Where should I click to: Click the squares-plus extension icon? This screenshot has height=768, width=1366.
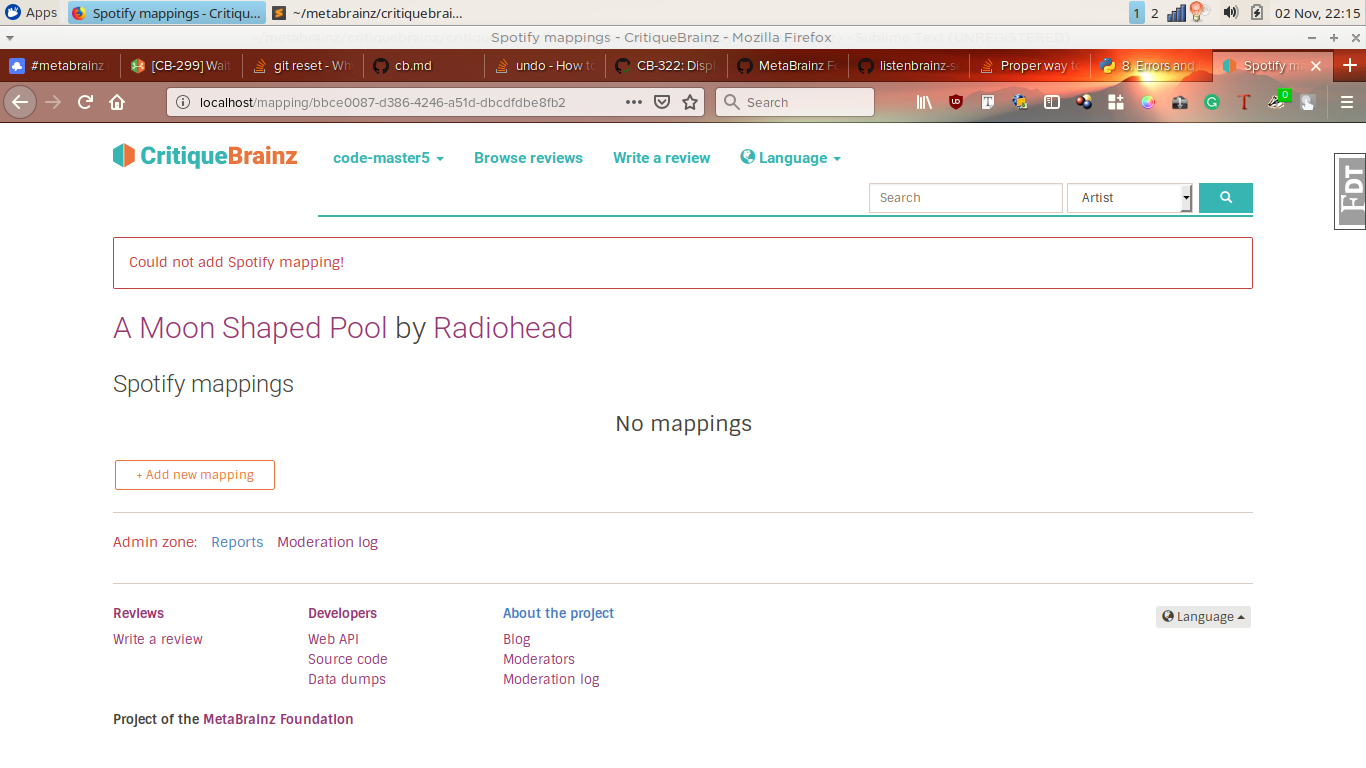click(1116, 102)
